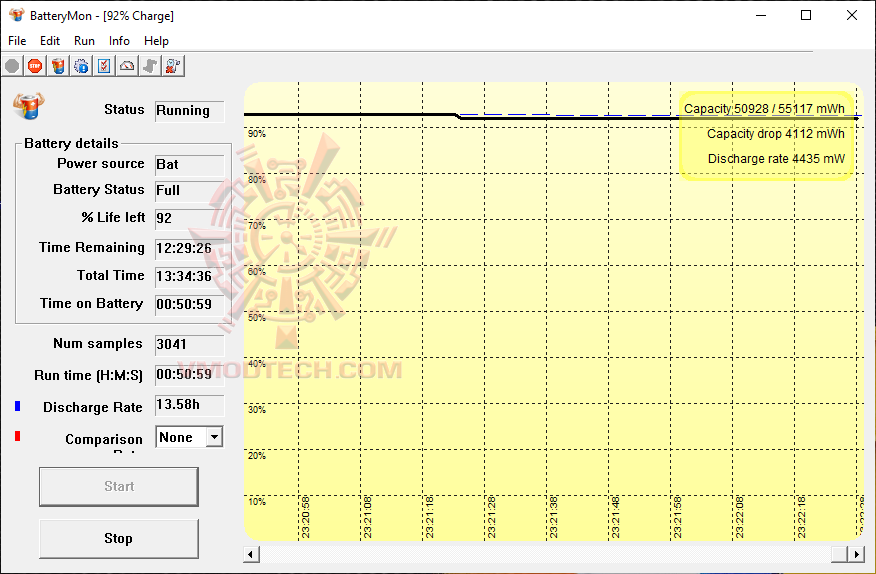Viewport: 876px width, 574px height.
Task: Click the Power source field showing Bat
Action: (189, 164)
